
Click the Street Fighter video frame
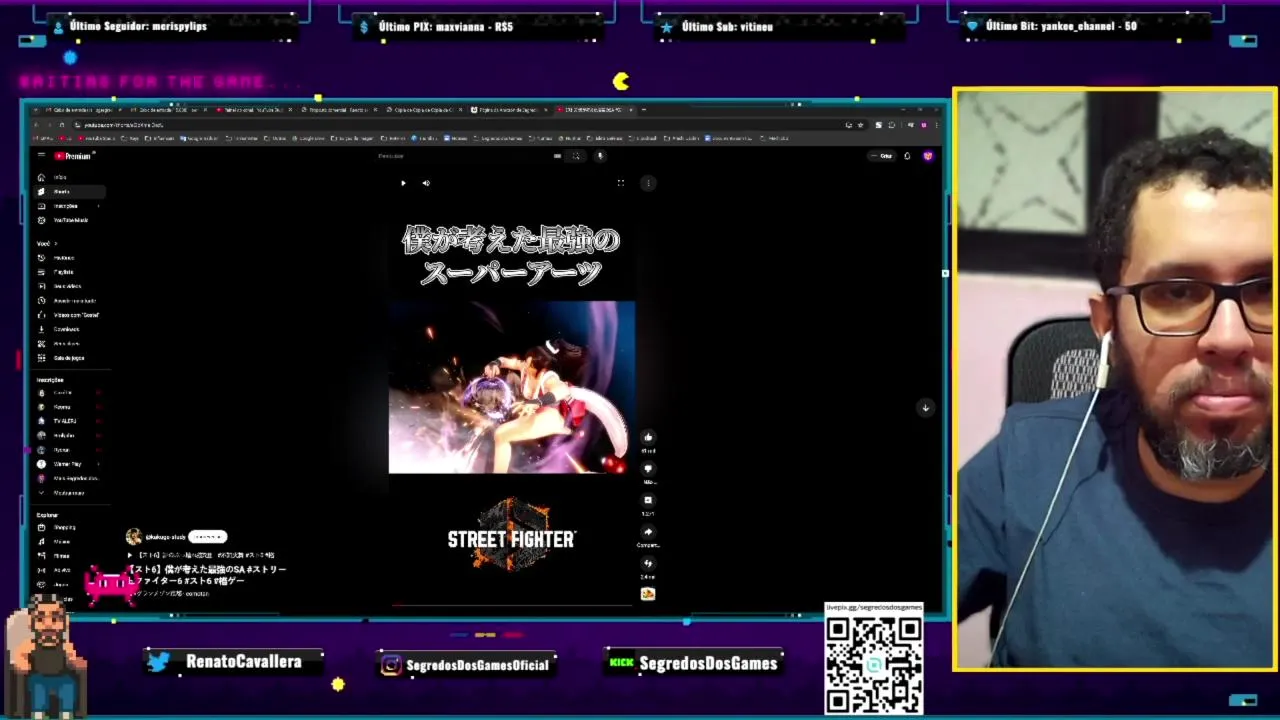point(511,387)
